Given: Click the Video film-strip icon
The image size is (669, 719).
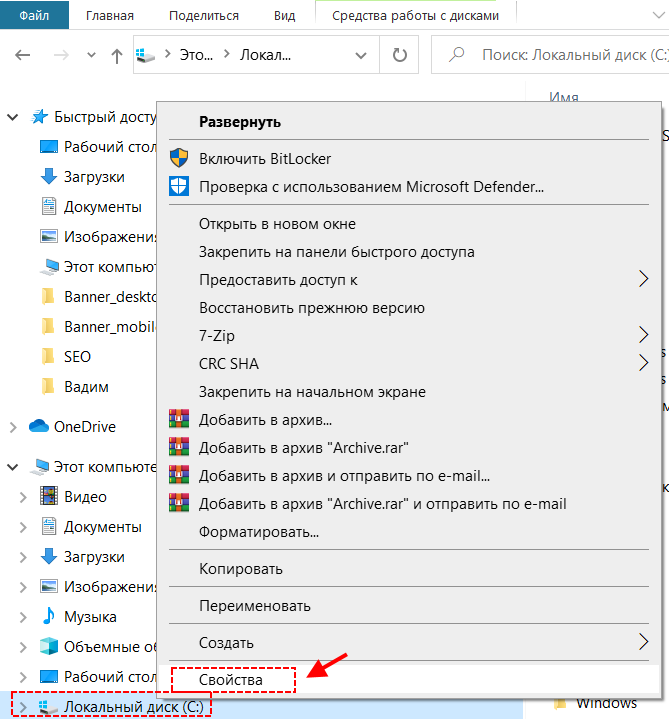Looking at the screenshot, I should click(49, 496).
